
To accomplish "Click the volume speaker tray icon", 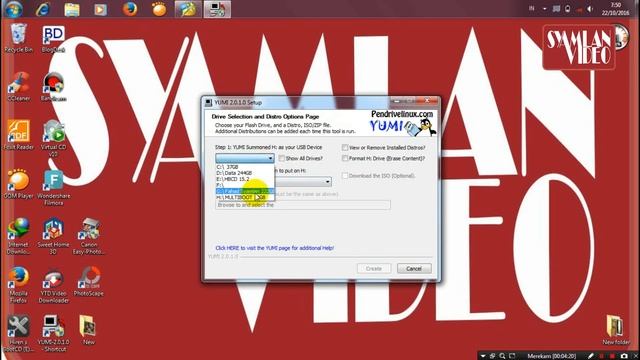I will coord(590,9).
